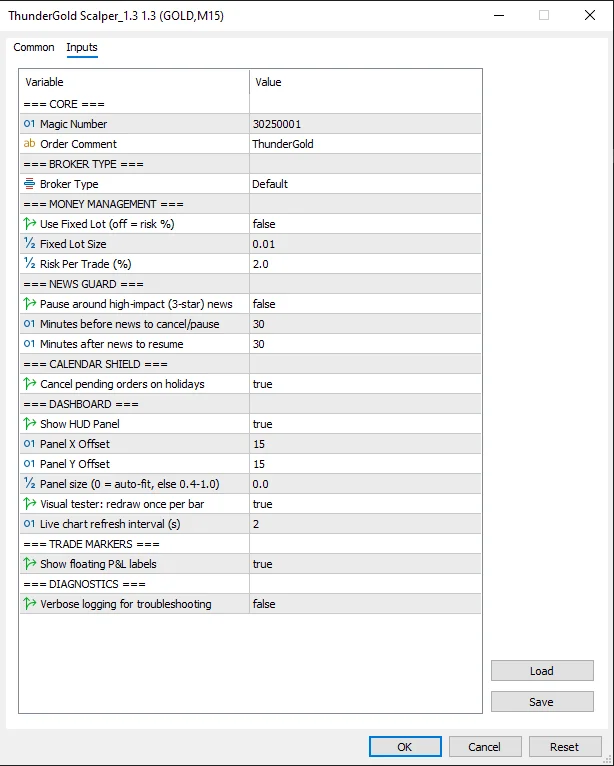The height and width of the screenshot is (766, 614).
Task: Edit Minutes after news to resume value
Action: click(365, 344)
